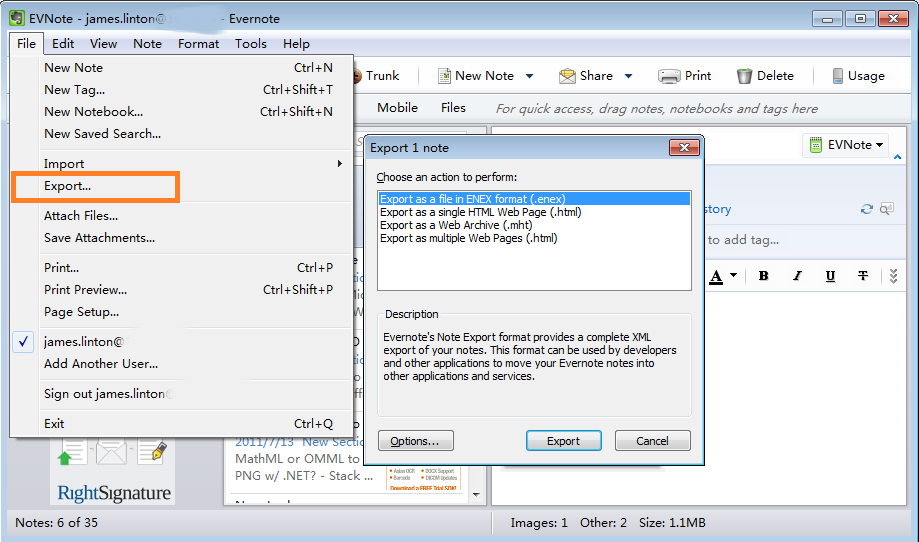This screenshot has height=542, width=919.
Task: Open the EVNote notebook dropdown
Action: (x=879, y=145)
